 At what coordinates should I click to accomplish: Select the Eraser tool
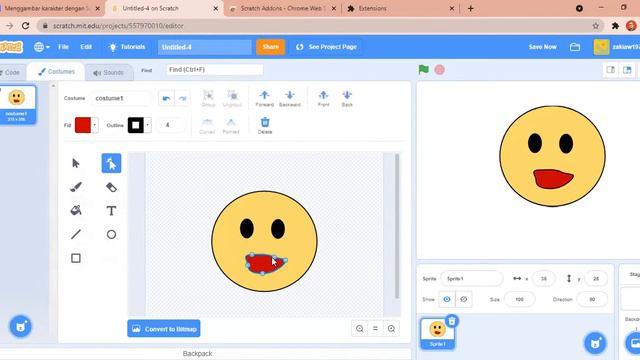[x=111, y=187]
